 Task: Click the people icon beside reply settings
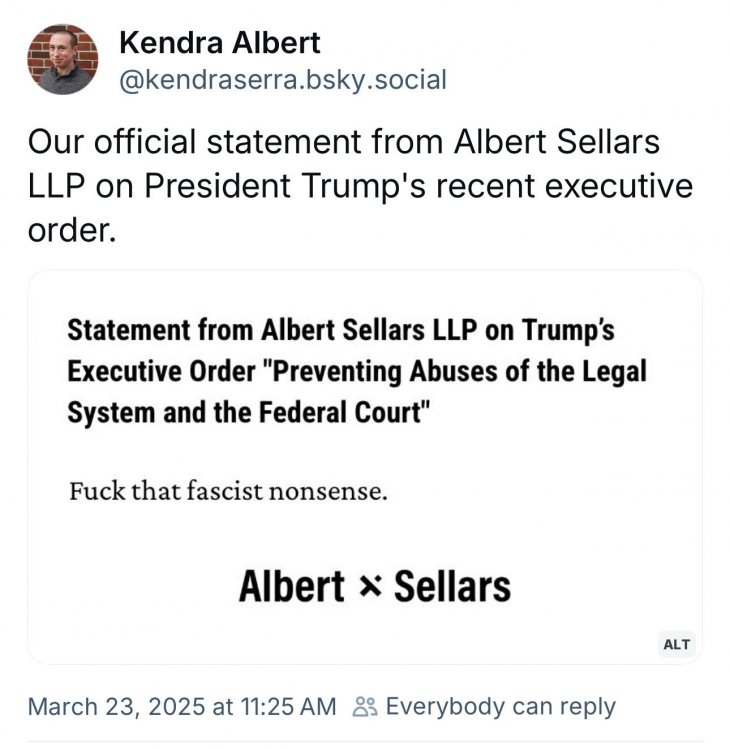pos(365,707)
